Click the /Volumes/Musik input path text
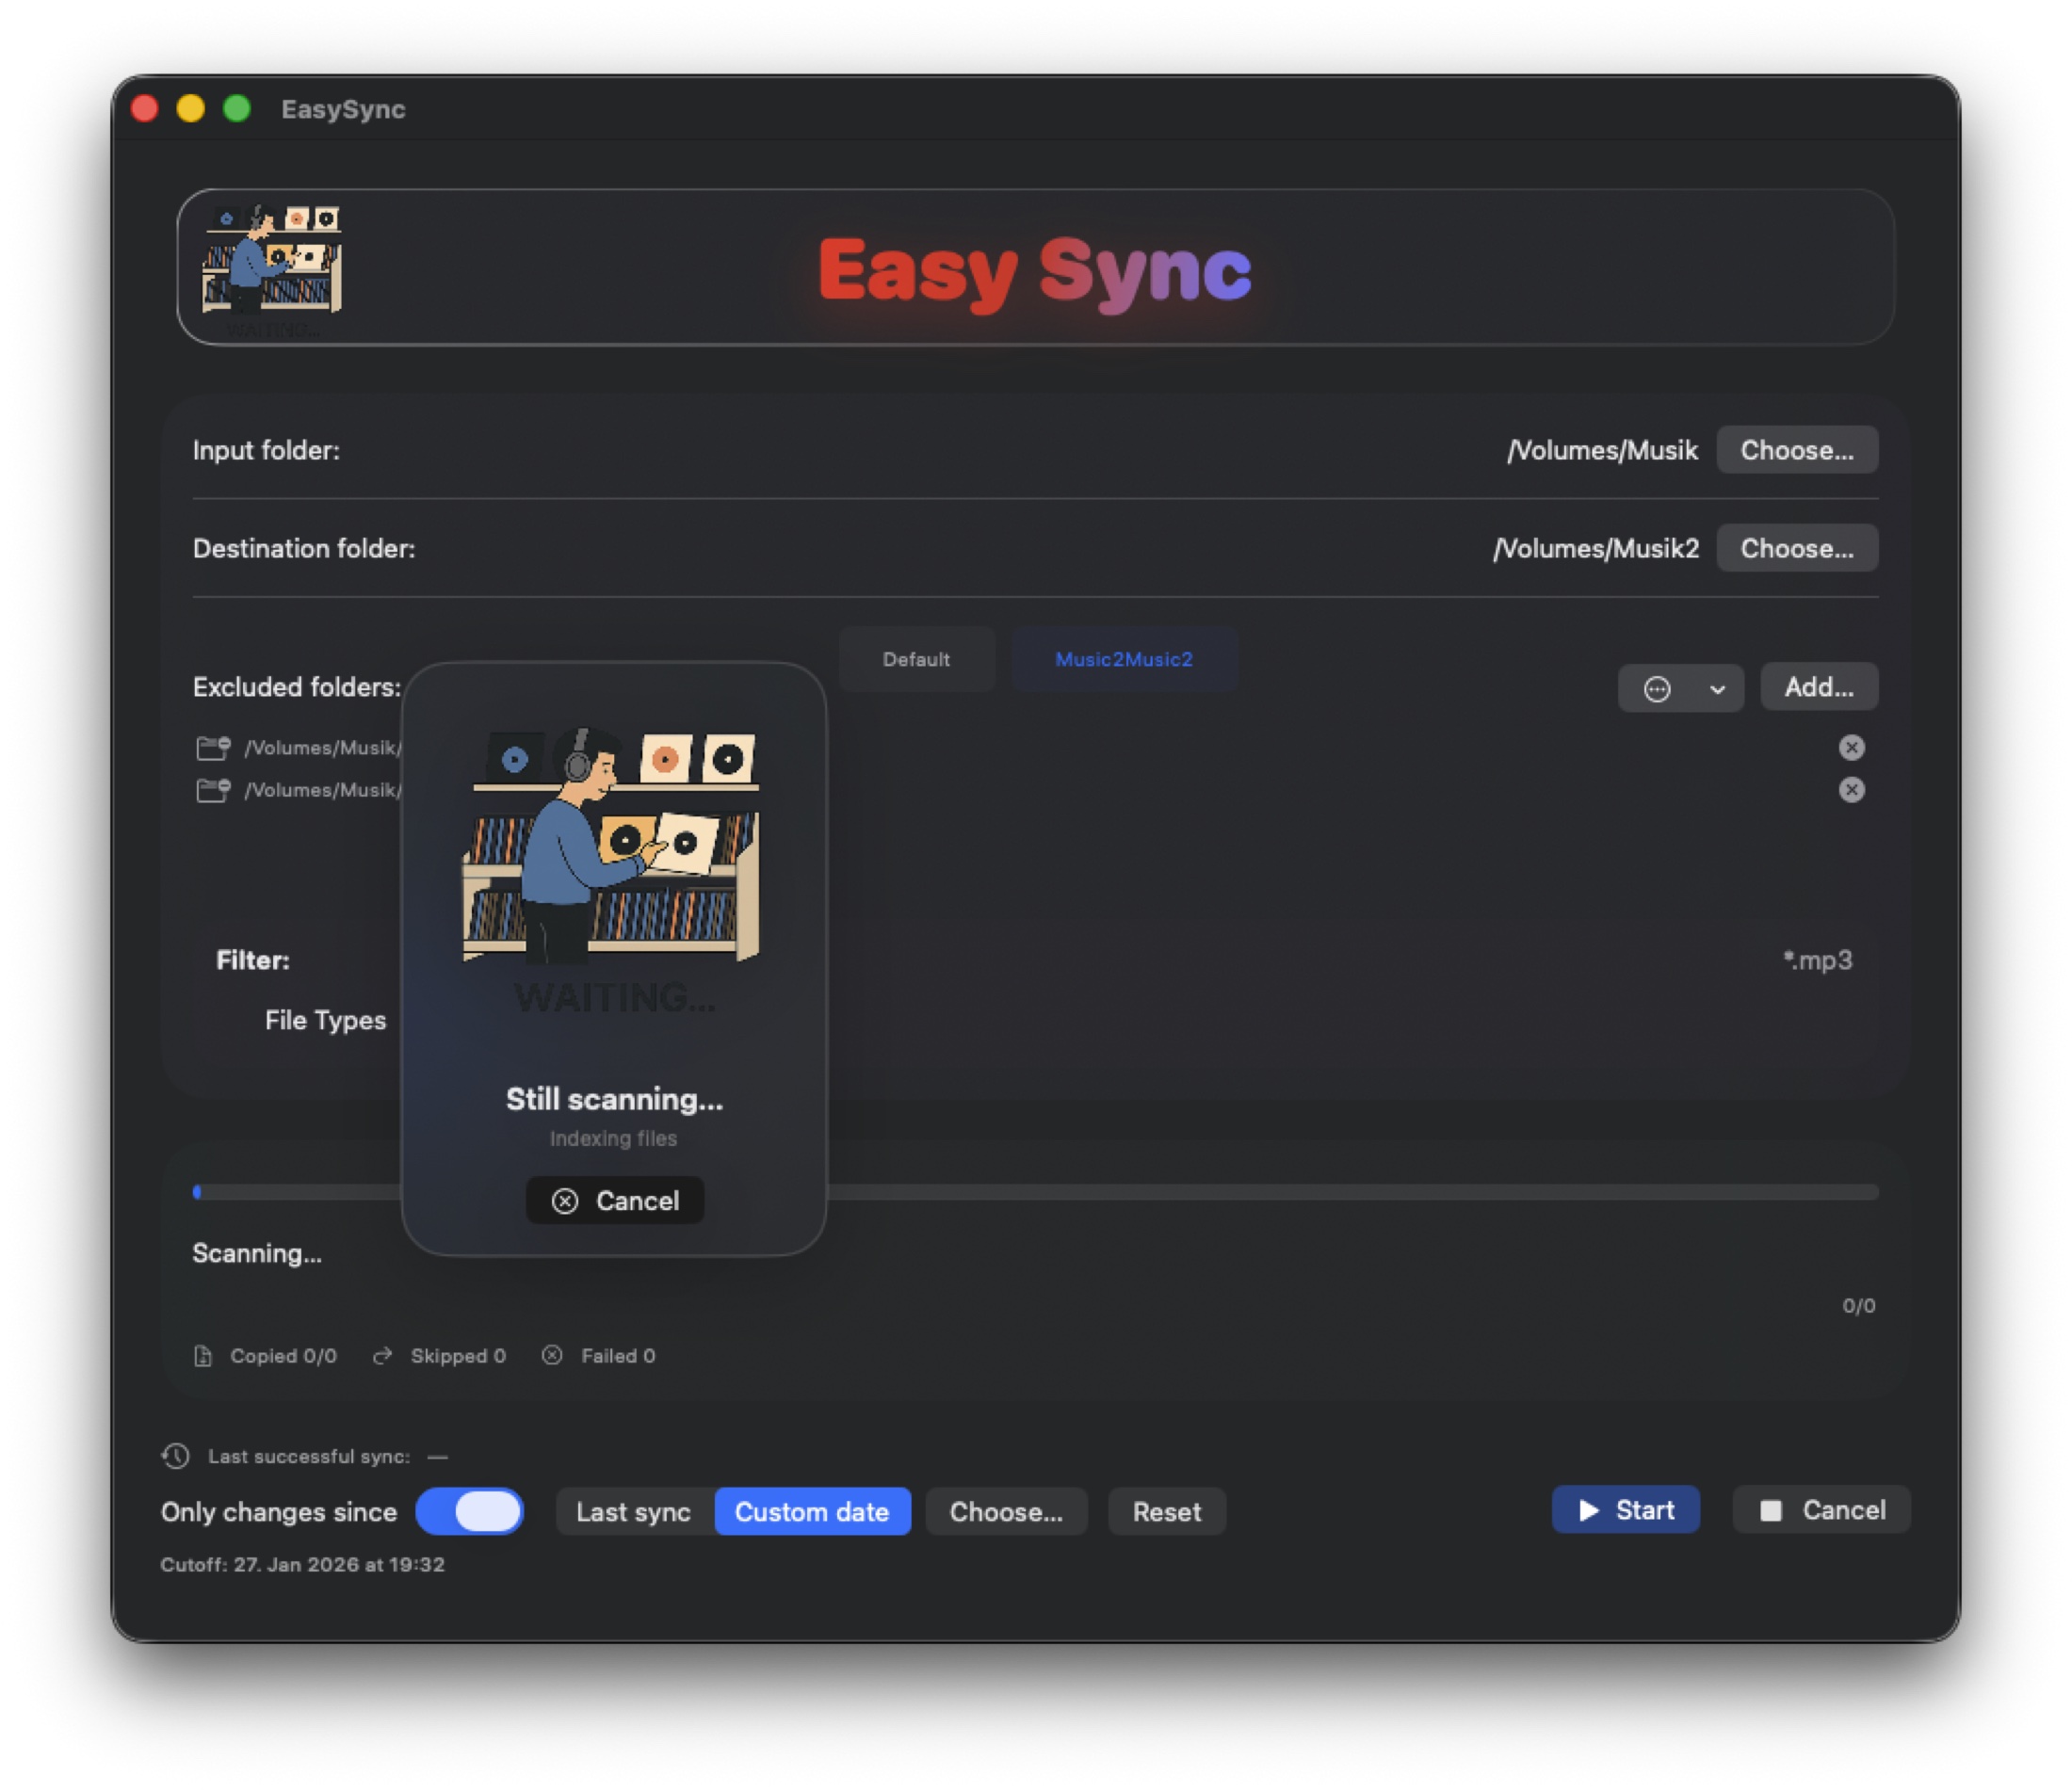Viewport: 2072px width, 1790px height. tap(1602, 450)
